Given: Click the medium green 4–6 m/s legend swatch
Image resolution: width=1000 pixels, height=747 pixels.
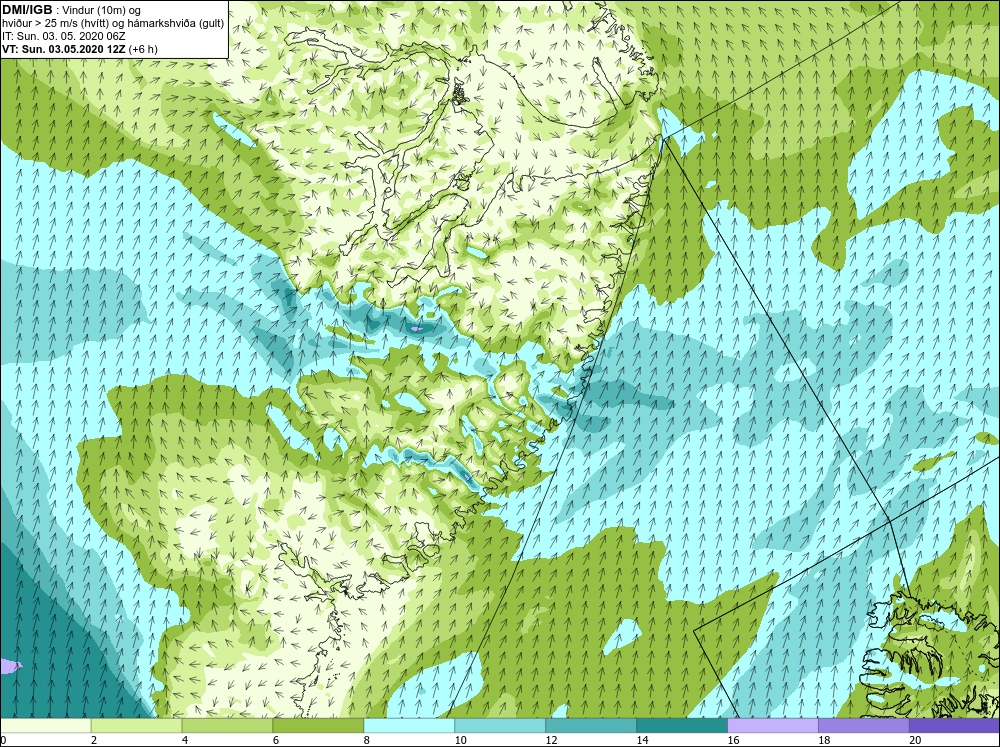Looking at the screenshot, I should tap(227, 725).
